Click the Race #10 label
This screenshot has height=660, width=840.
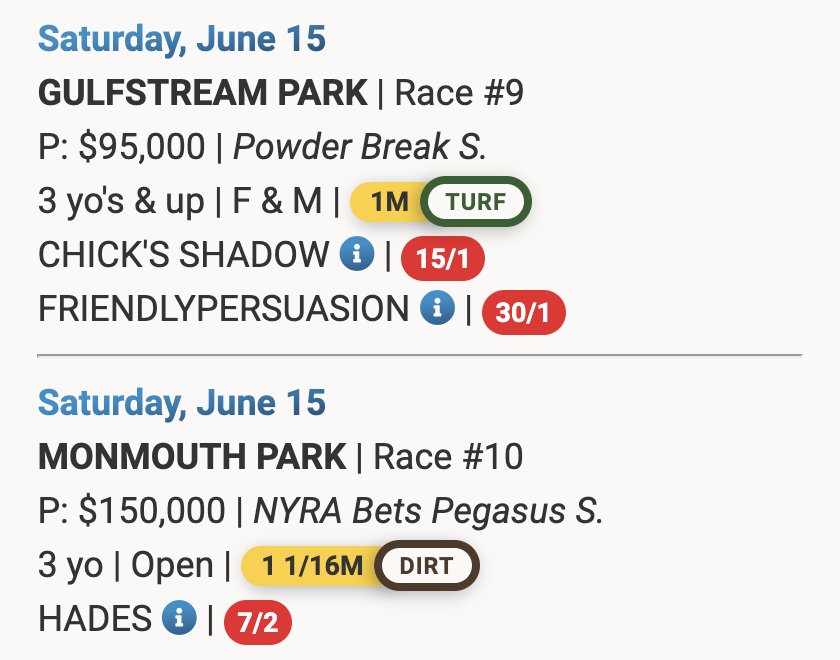point(448,458)
